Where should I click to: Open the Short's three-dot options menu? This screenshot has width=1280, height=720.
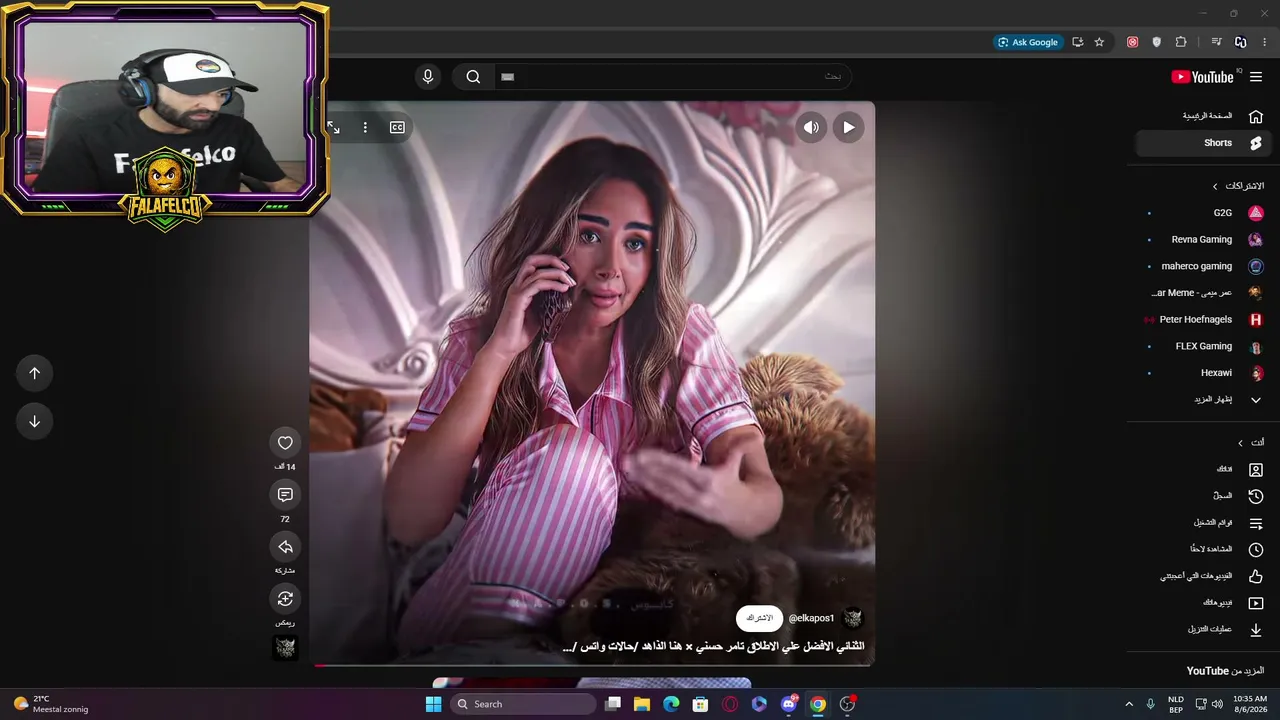(365, 127)
